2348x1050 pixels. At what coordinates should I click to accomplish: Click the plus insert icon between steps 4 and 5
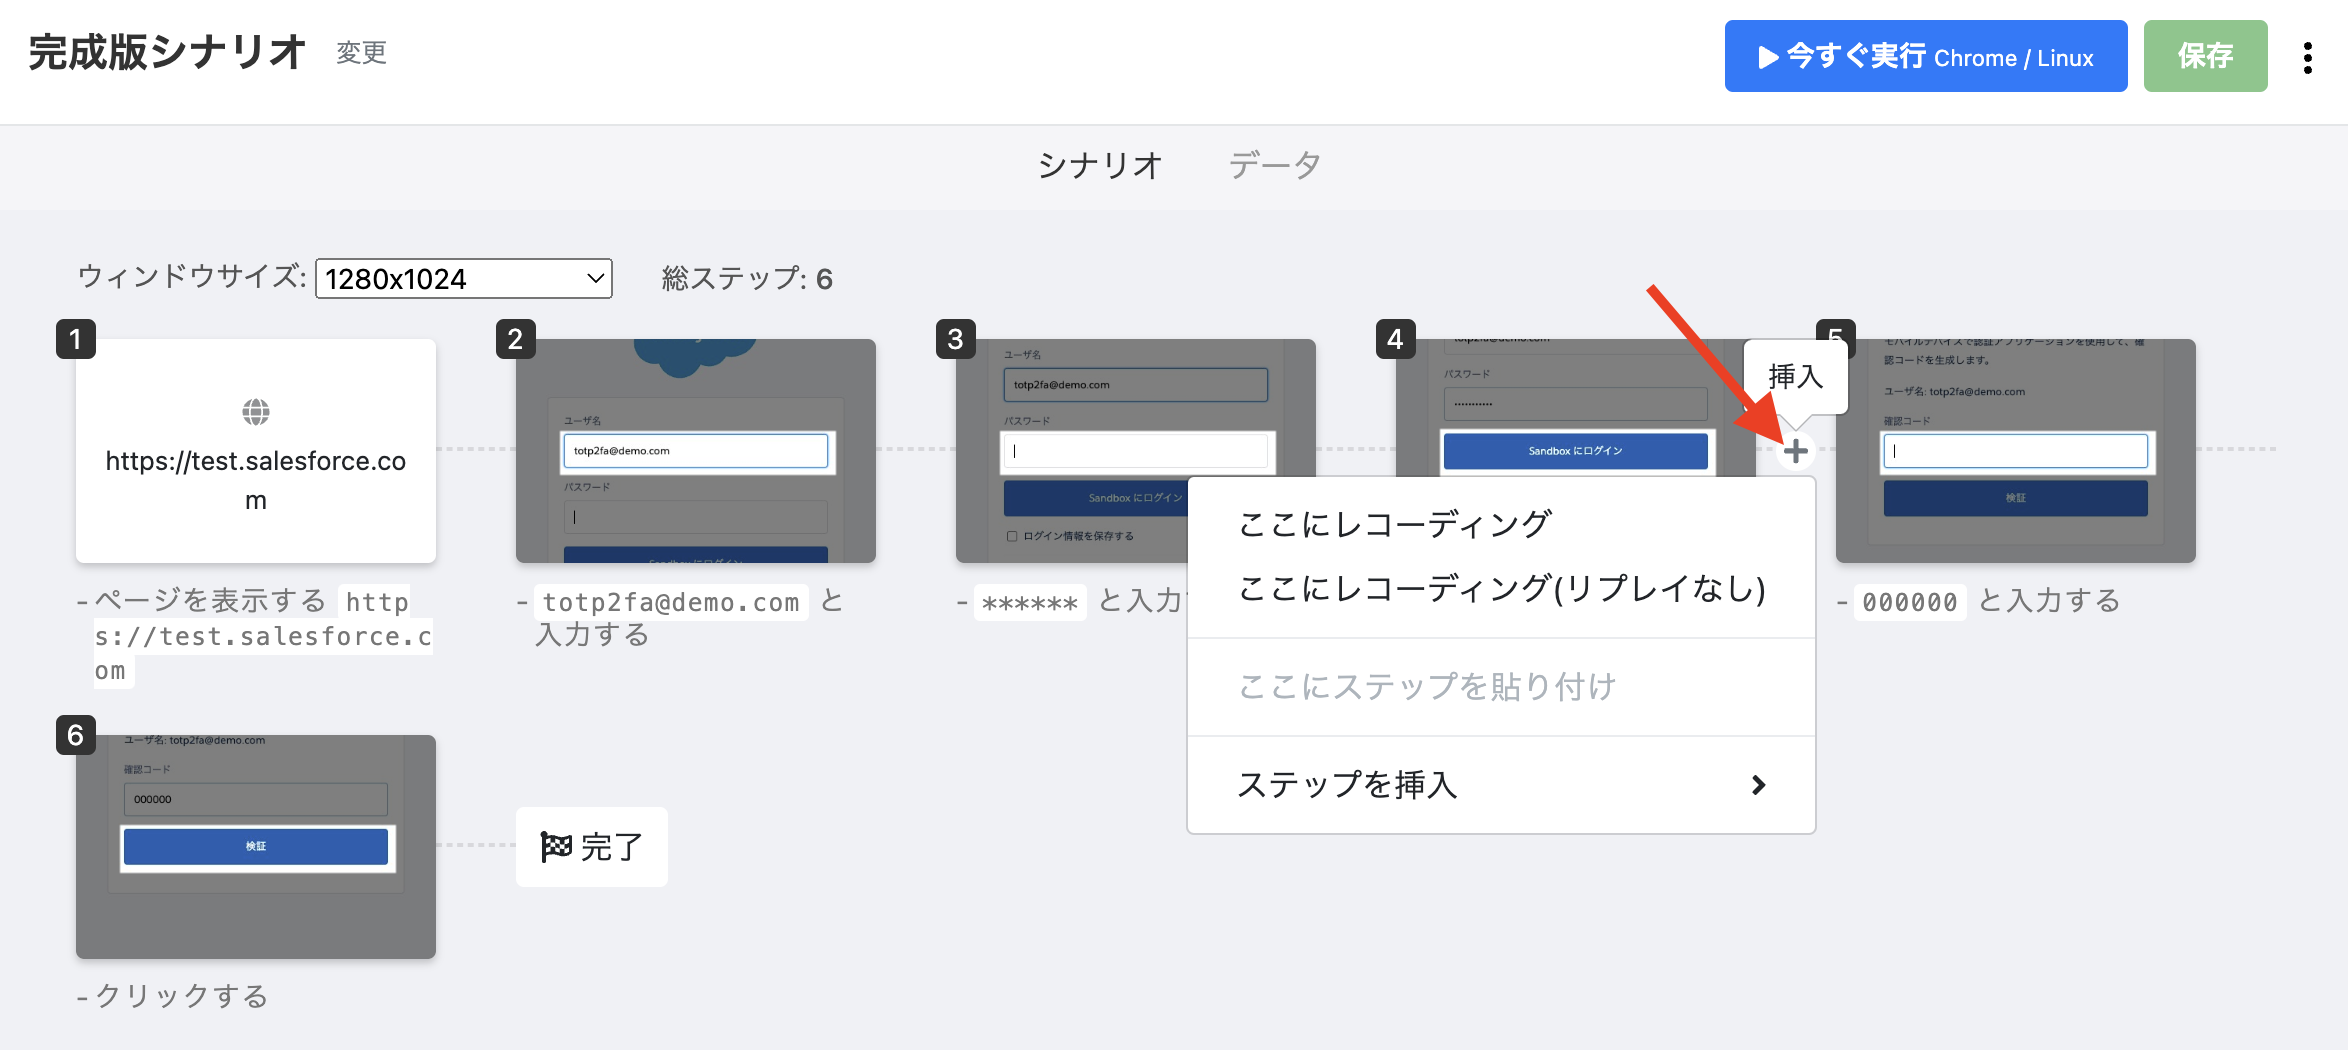(1797, 451)
